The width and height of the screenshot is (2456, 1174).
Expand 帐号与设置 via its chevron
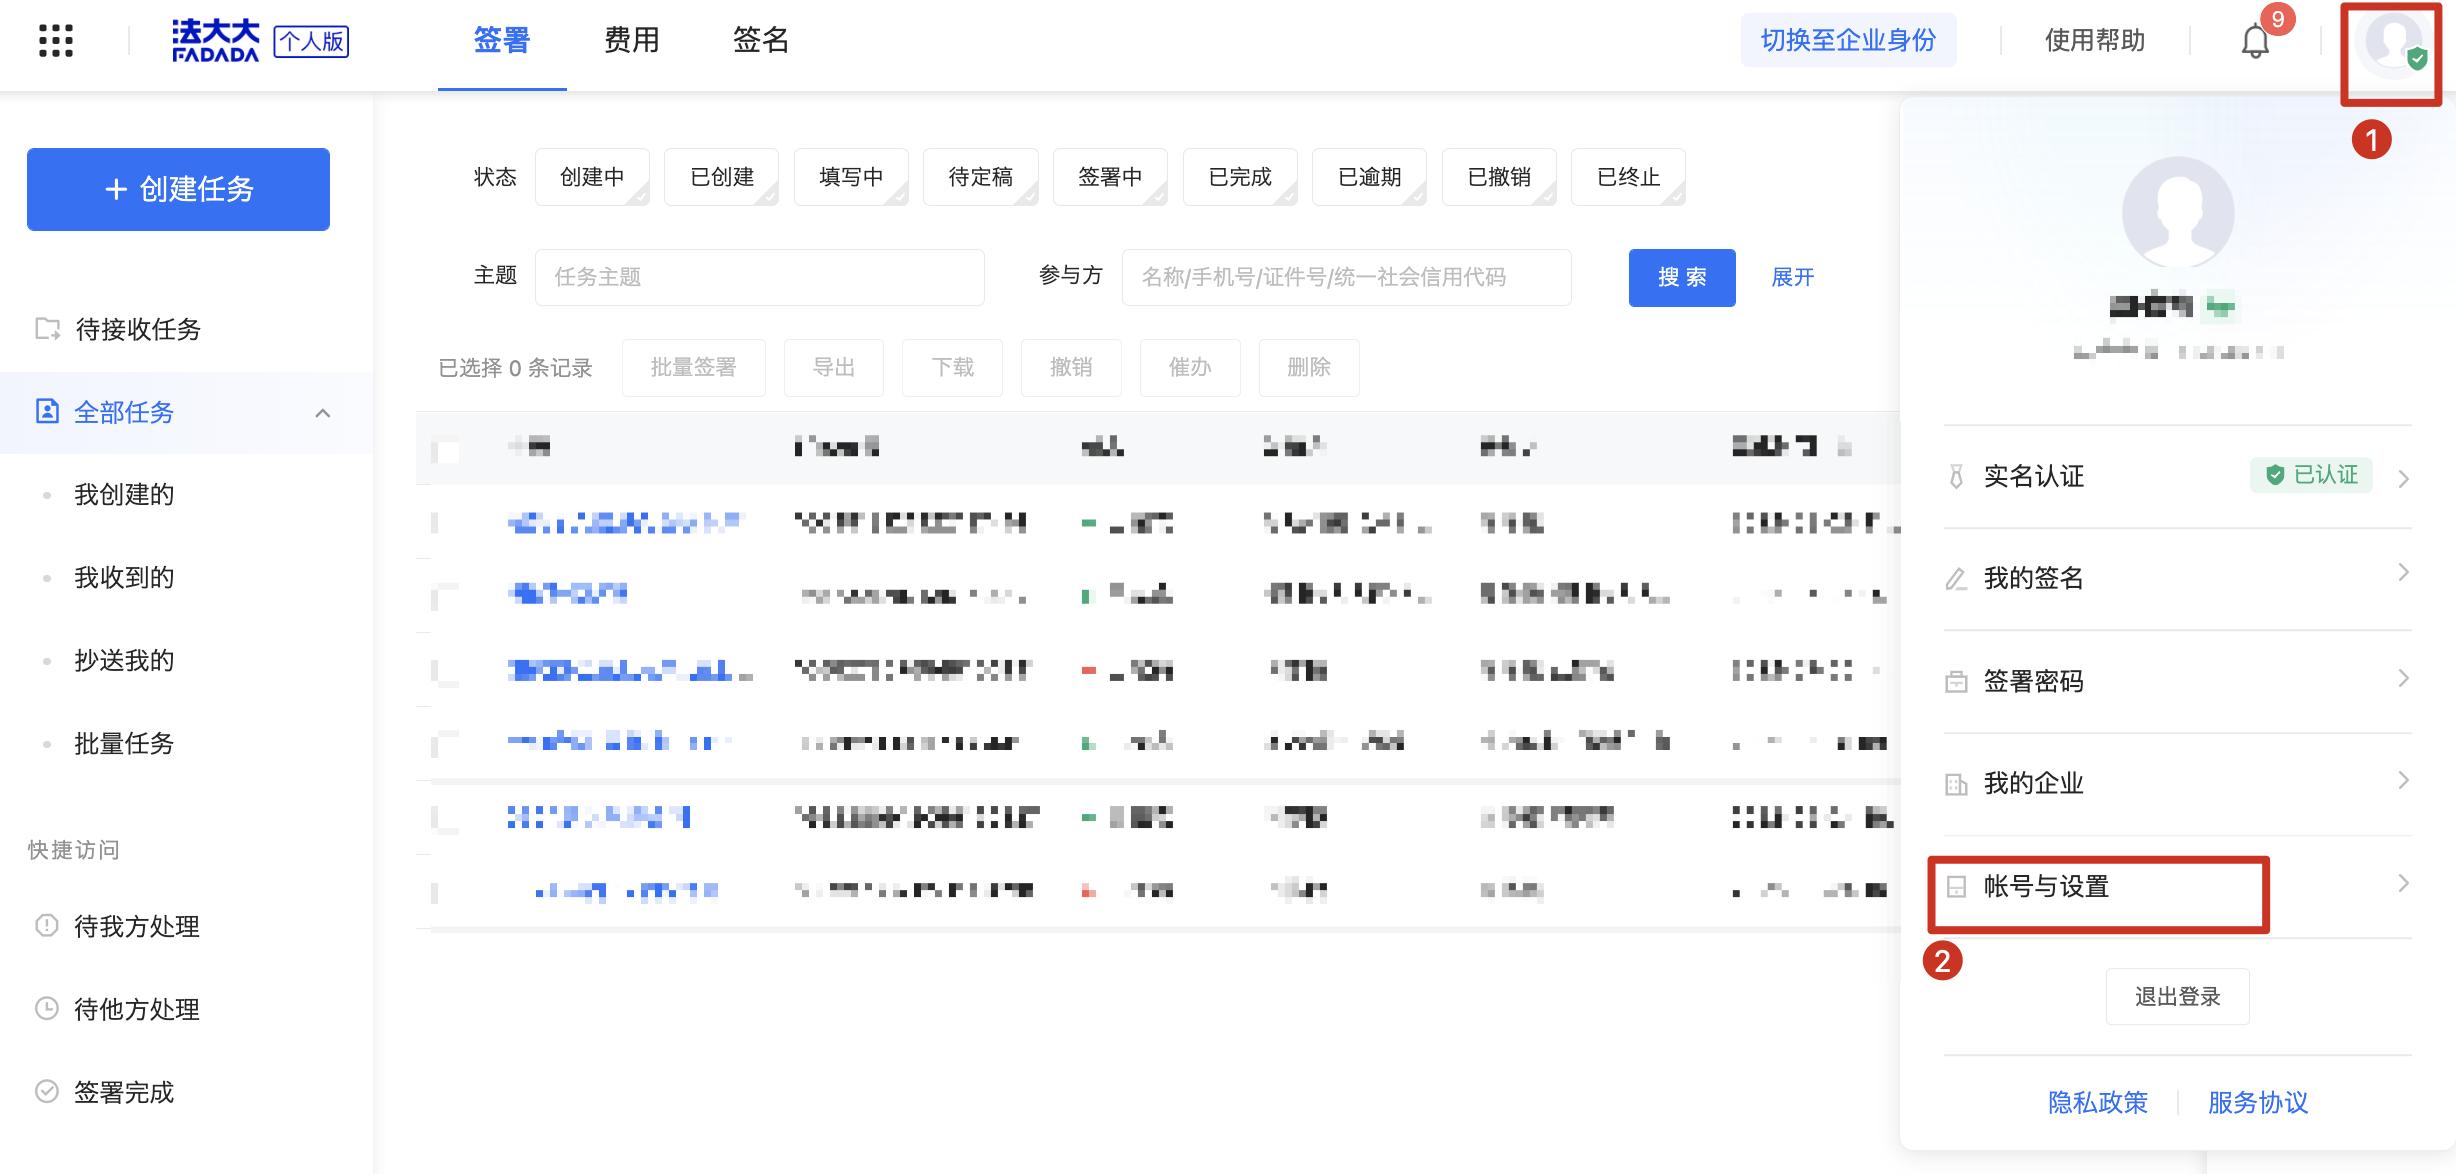pyautogui.click(x=2403, y=884)
